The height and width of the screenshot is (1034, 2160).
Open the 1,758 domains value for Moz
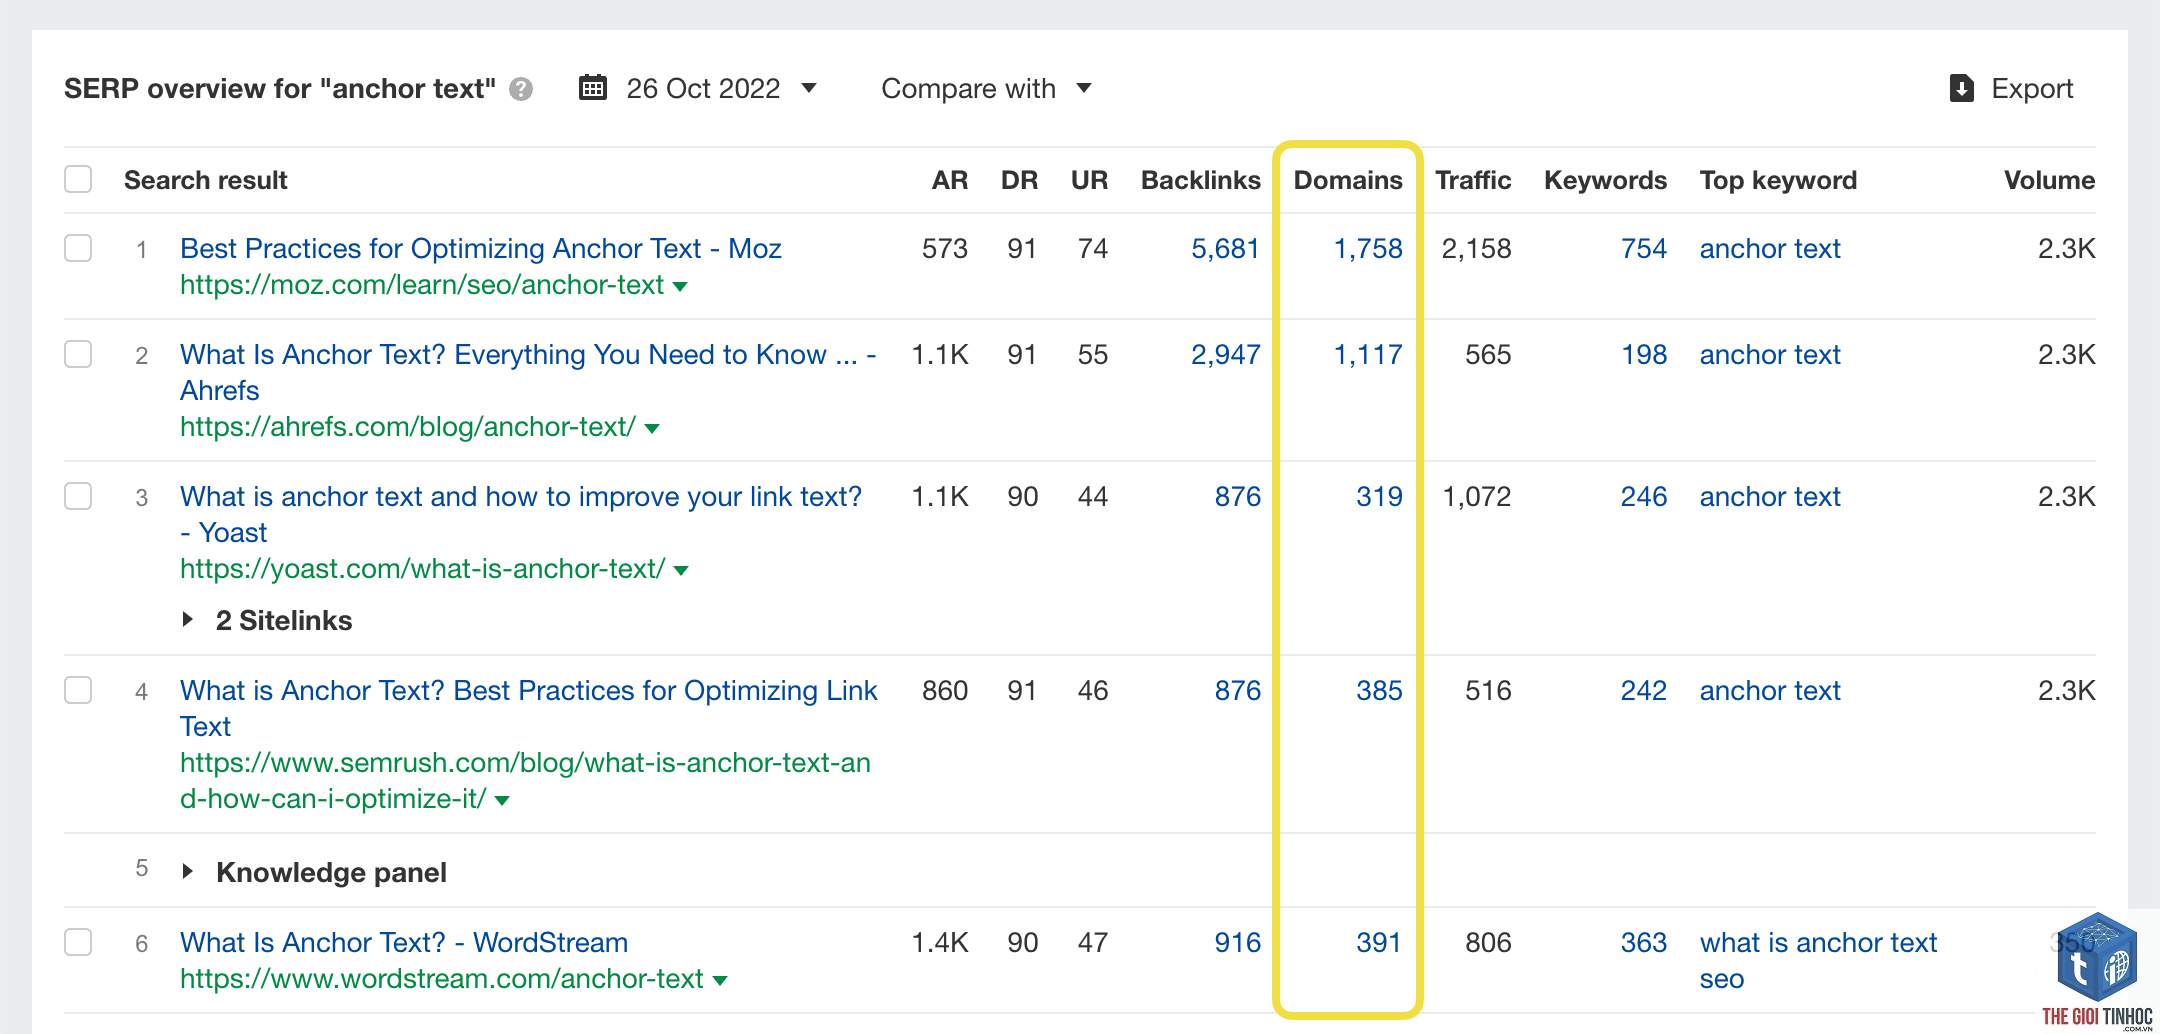tap(1368, 248)
